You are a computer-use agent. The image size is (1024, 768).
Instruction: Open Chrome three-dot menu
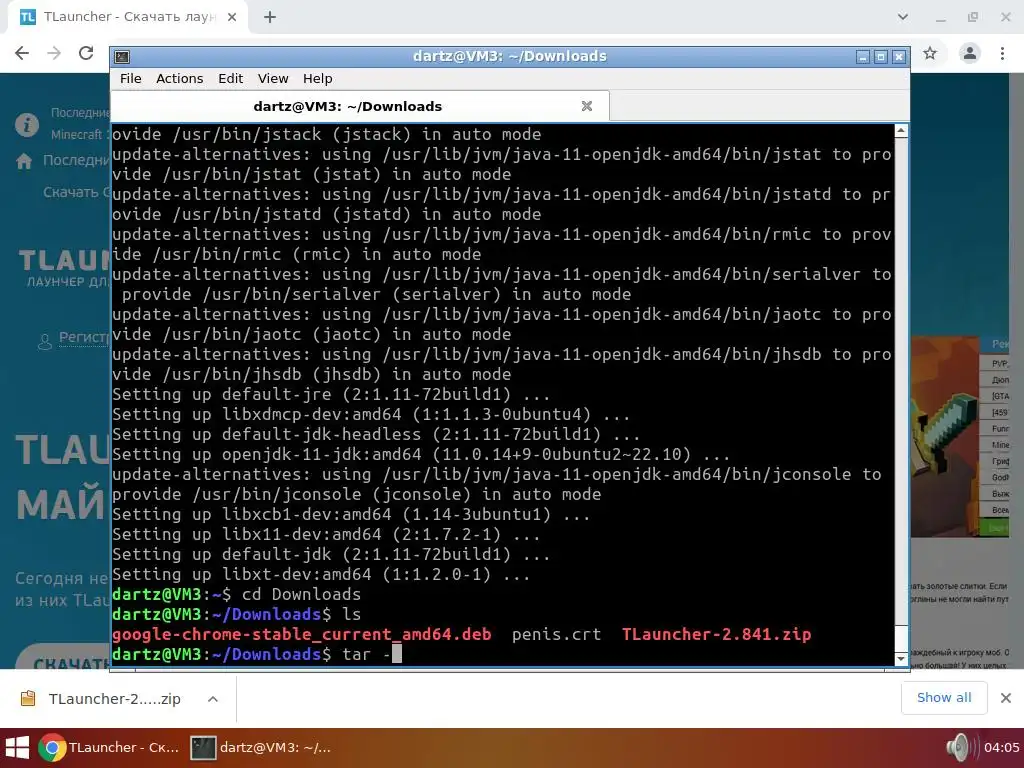1002,53
